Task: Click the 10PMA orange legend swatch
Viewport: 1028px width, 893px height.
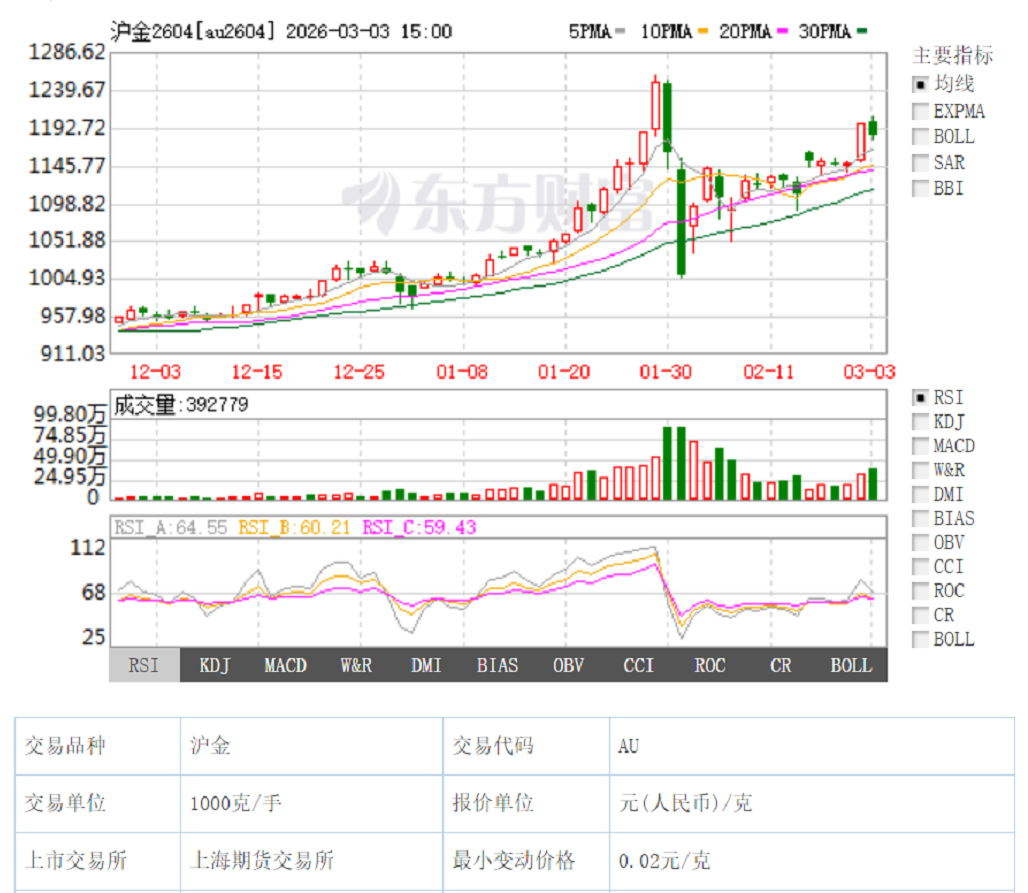Action: pyautogui.click(x=704, y=32)
